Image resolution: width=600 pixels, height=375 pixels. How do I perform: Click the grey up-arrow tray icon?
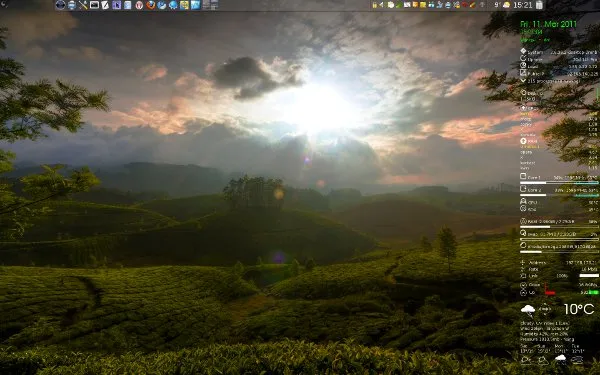pyautogui.click(x=482, y=5)
